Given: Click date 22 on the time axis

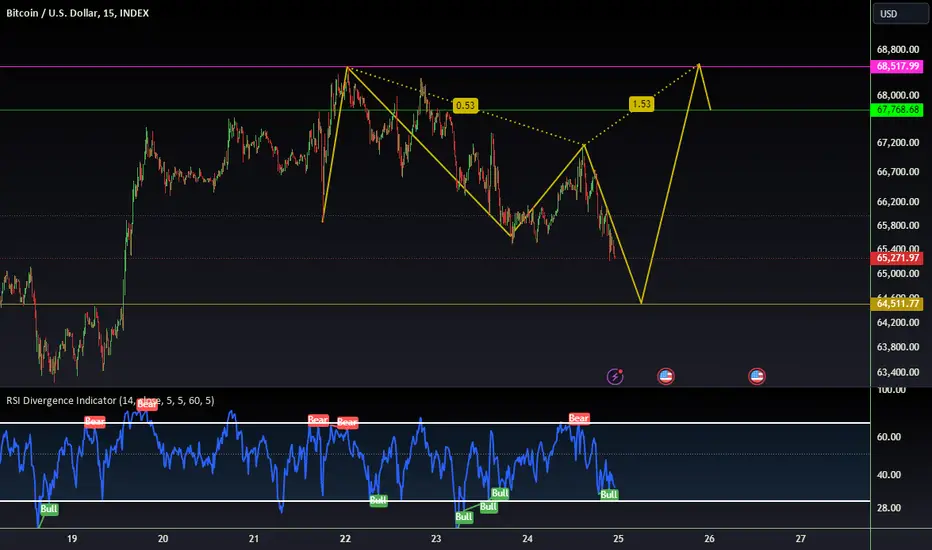Looking at the screenshot, I should coord(345,539).
